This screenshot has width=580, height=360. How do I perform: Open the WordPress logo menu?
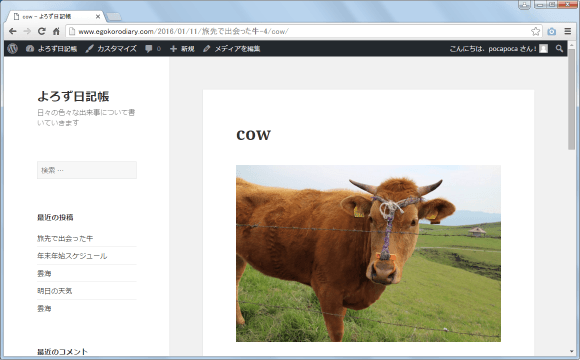13,48
